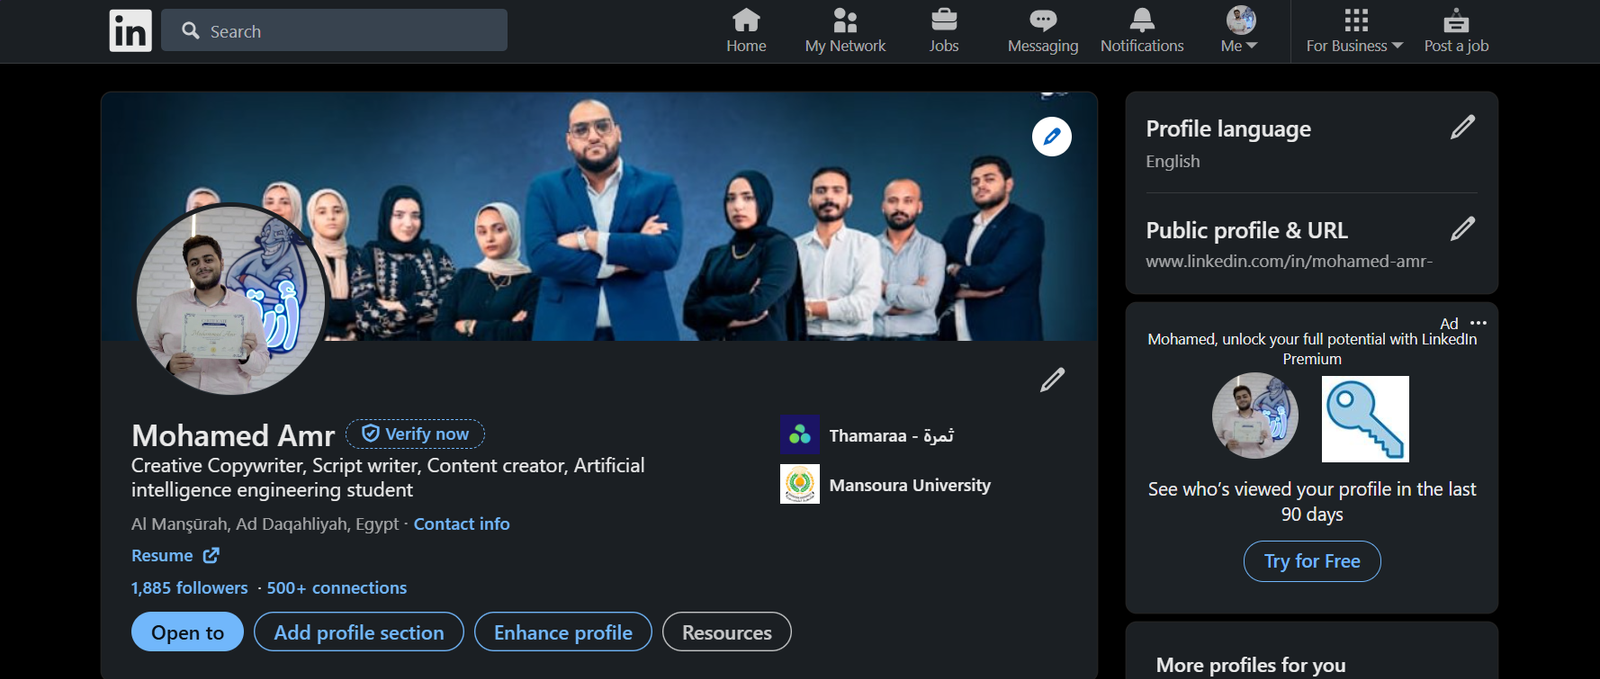Open the circular profile photo

tap(231, 300)
